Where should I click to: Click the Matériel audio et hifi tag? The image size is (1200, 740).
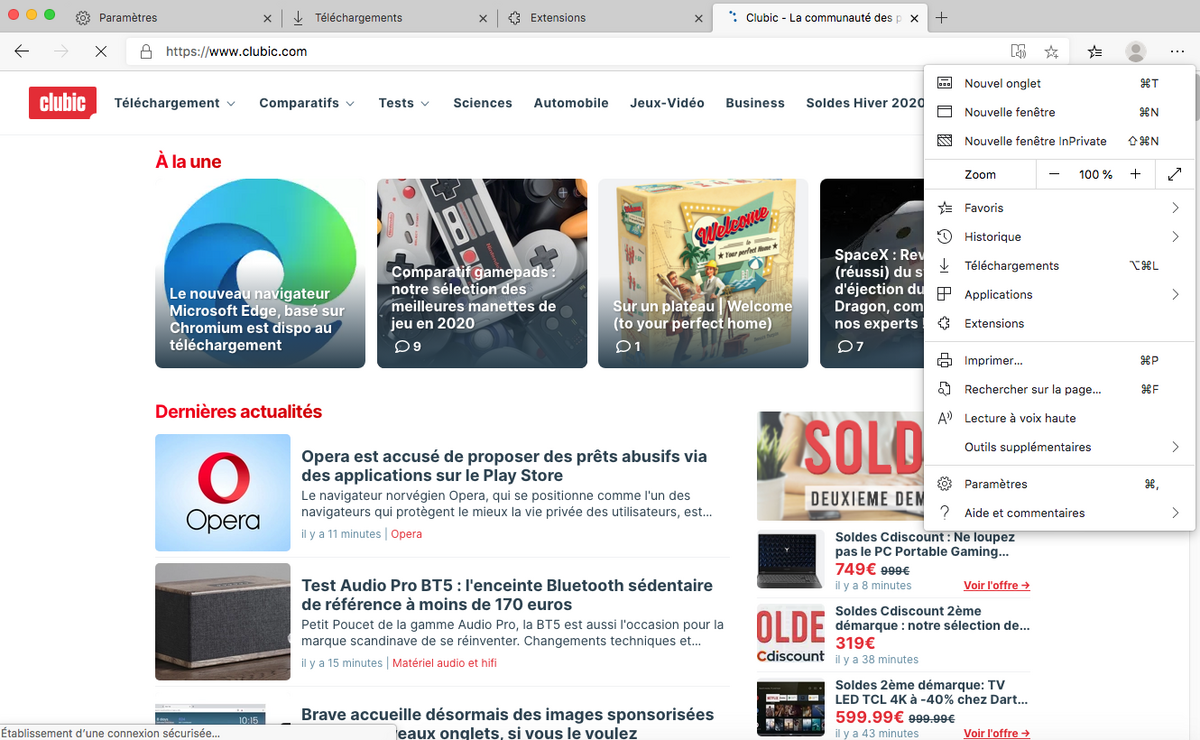[444, 663]
